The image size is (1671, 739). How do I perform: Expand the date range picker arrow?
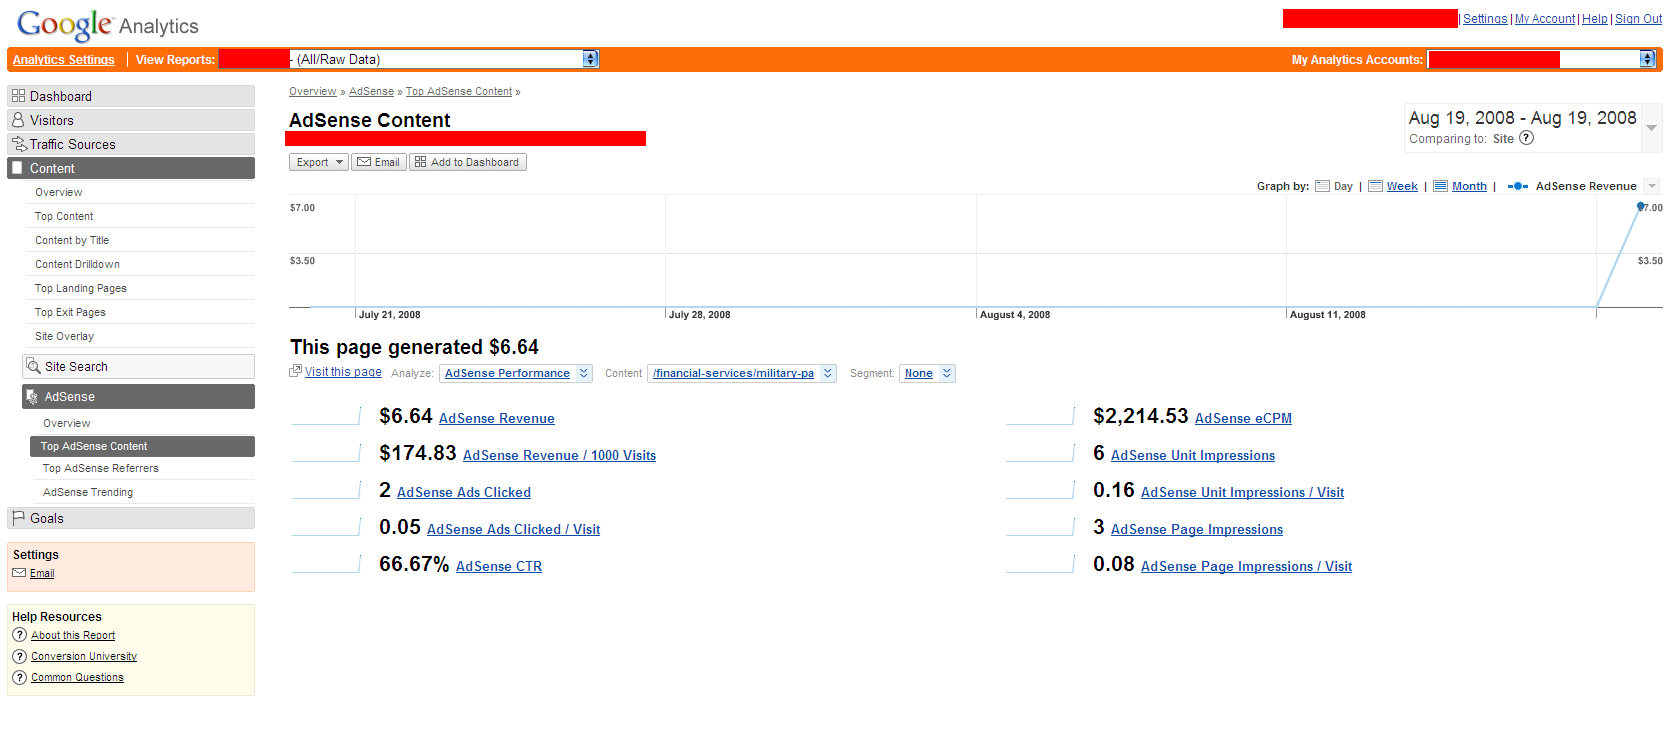tap(1652, 128)
